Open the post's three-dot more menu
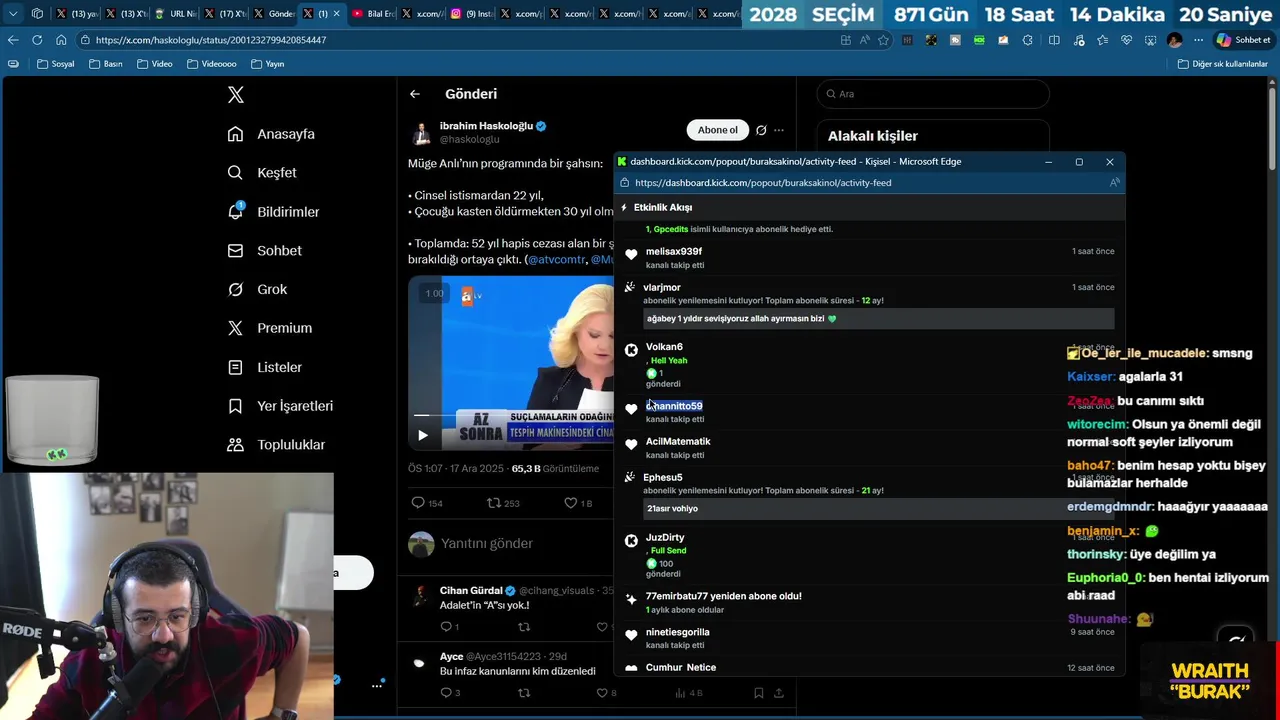 tap(779, 130)
